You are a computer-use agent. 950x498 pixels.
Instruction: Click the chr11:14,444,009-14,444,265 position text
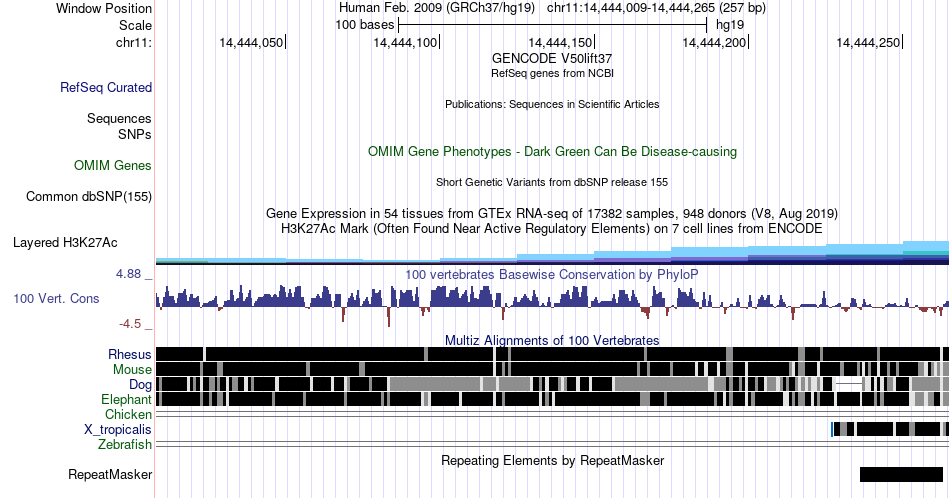coord(656,8)
